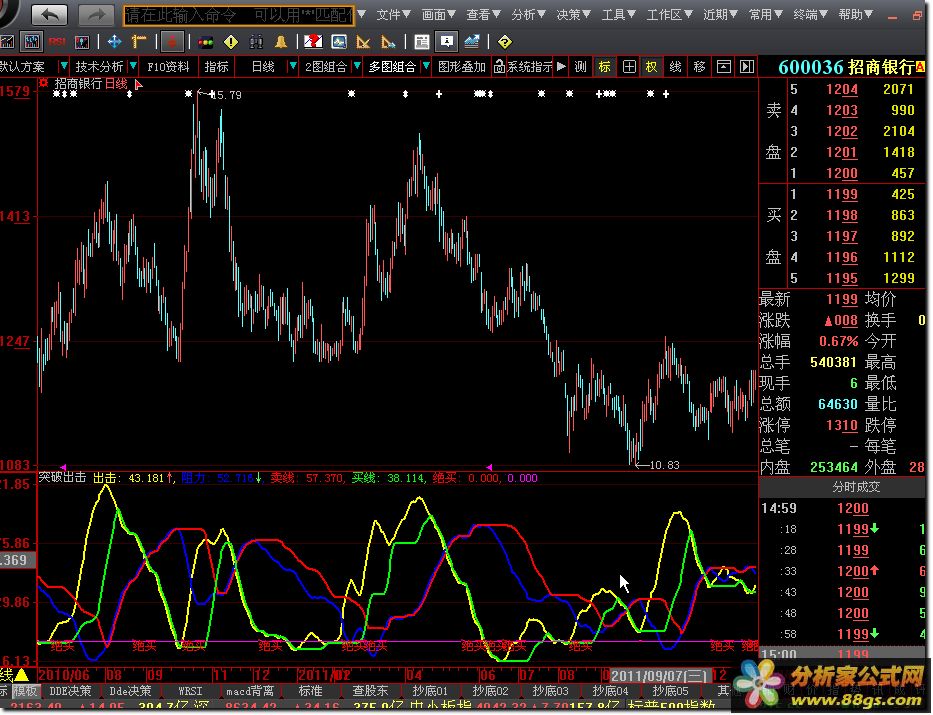Switch to the DDE决策 bottom tab

pyautogui.click(x=70, y=691)
